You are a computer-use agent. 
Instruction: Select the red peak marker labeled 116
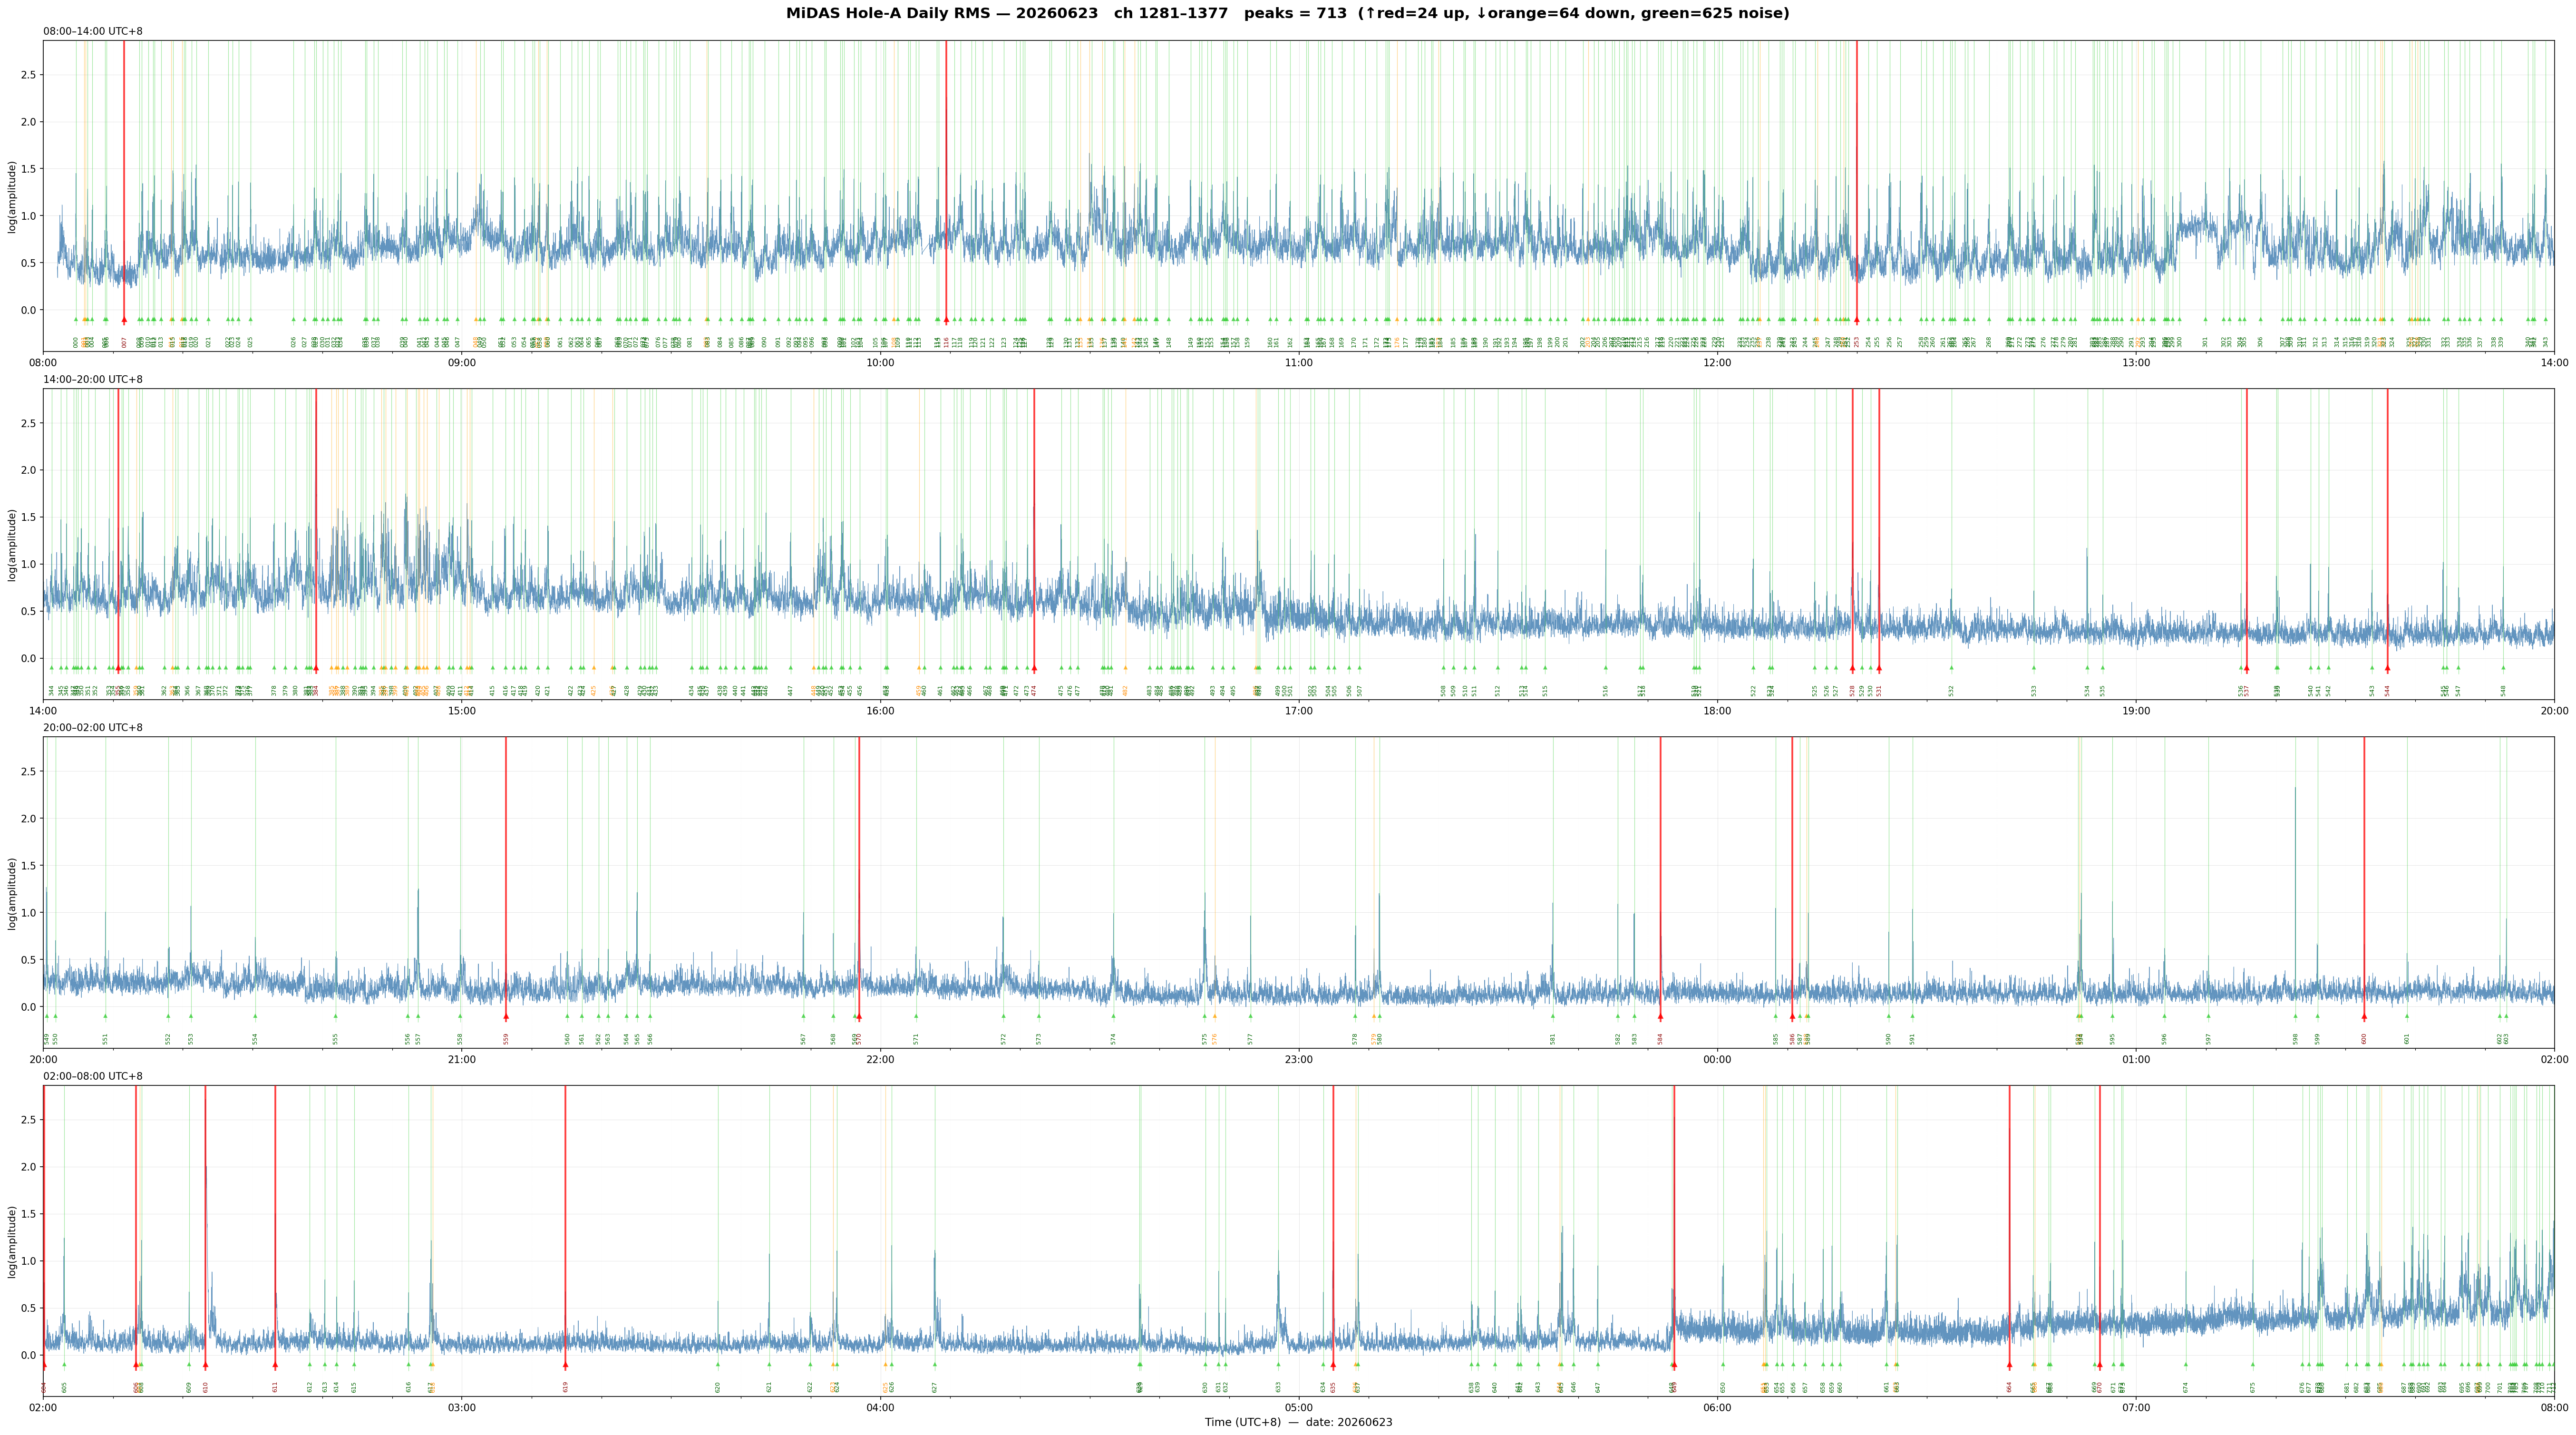[x=946, y=320]
